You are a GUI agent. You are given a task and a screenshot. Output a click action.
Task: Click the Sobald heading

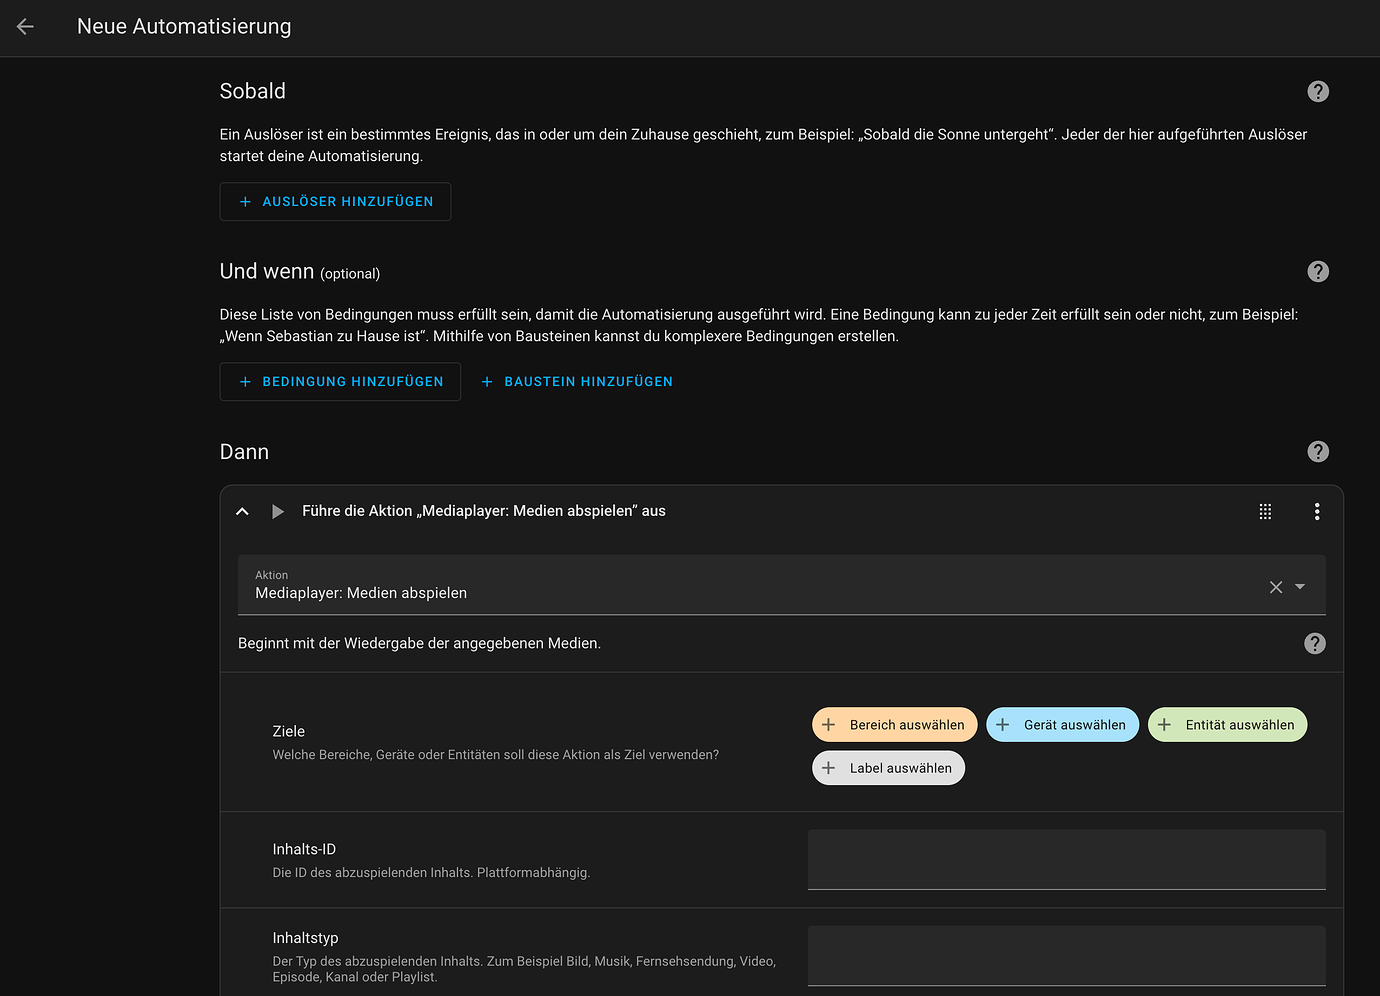(x=253, y=92)
